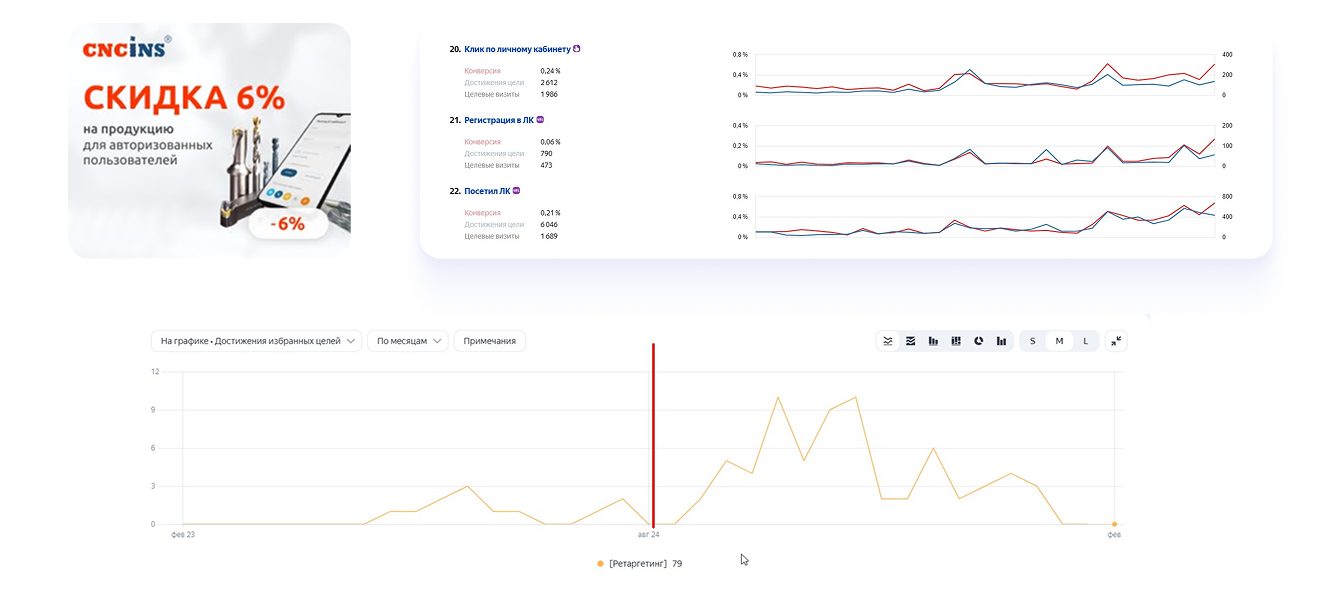
Task: Switch to pie chart view icon
Action: tap(979, 341)
